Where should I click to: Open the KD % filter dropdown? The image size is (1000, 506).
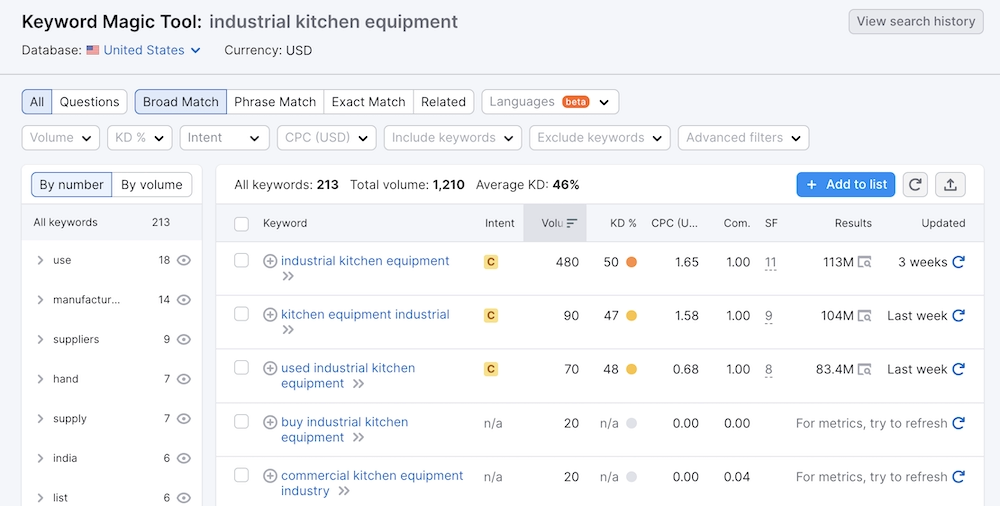140,138
